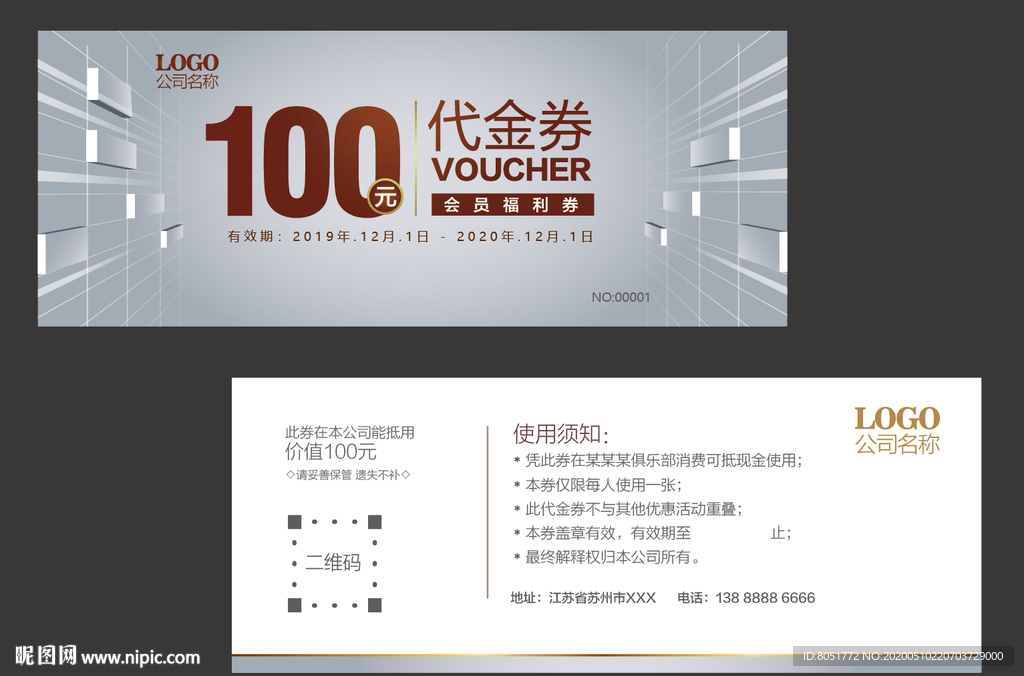Click the end date 2020年.12月.1日
The height and width of the screenshot is (676, 1024).
[x=524, y=236]
